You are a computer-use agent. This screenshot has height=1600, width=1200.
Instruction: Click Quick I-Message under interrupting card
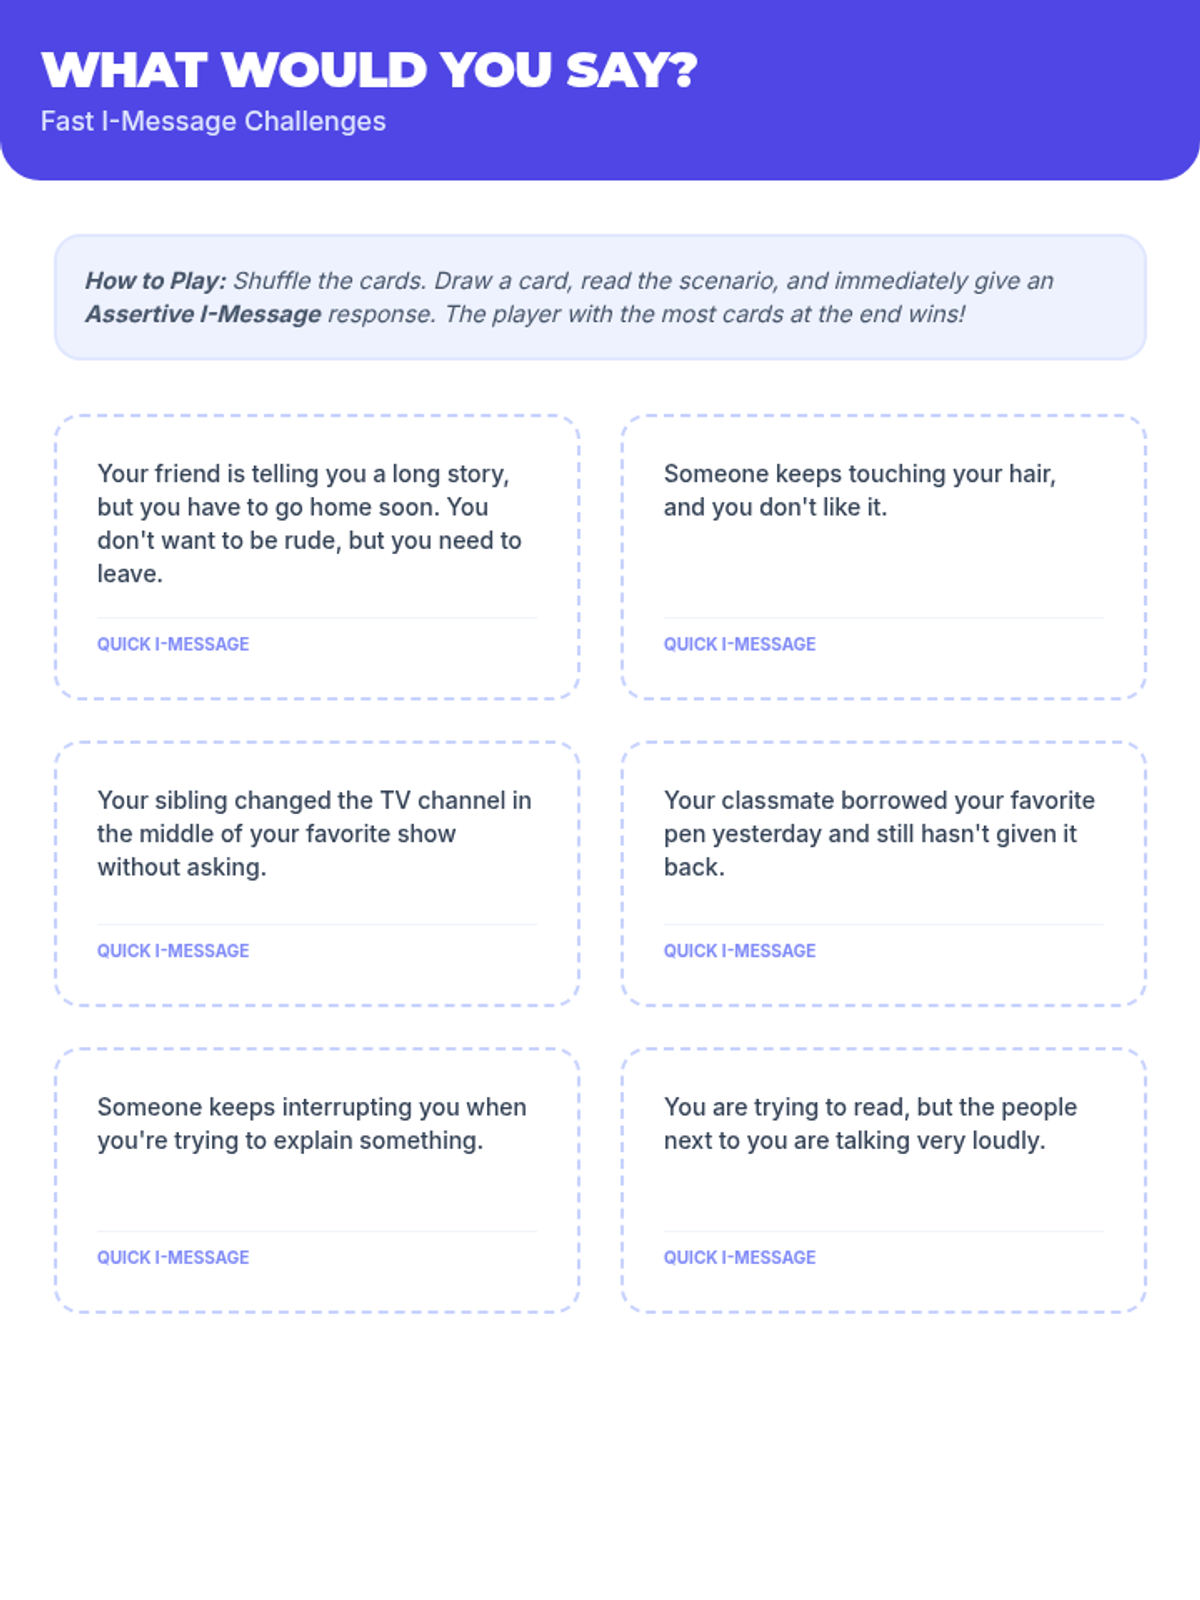pos(173,1258)
